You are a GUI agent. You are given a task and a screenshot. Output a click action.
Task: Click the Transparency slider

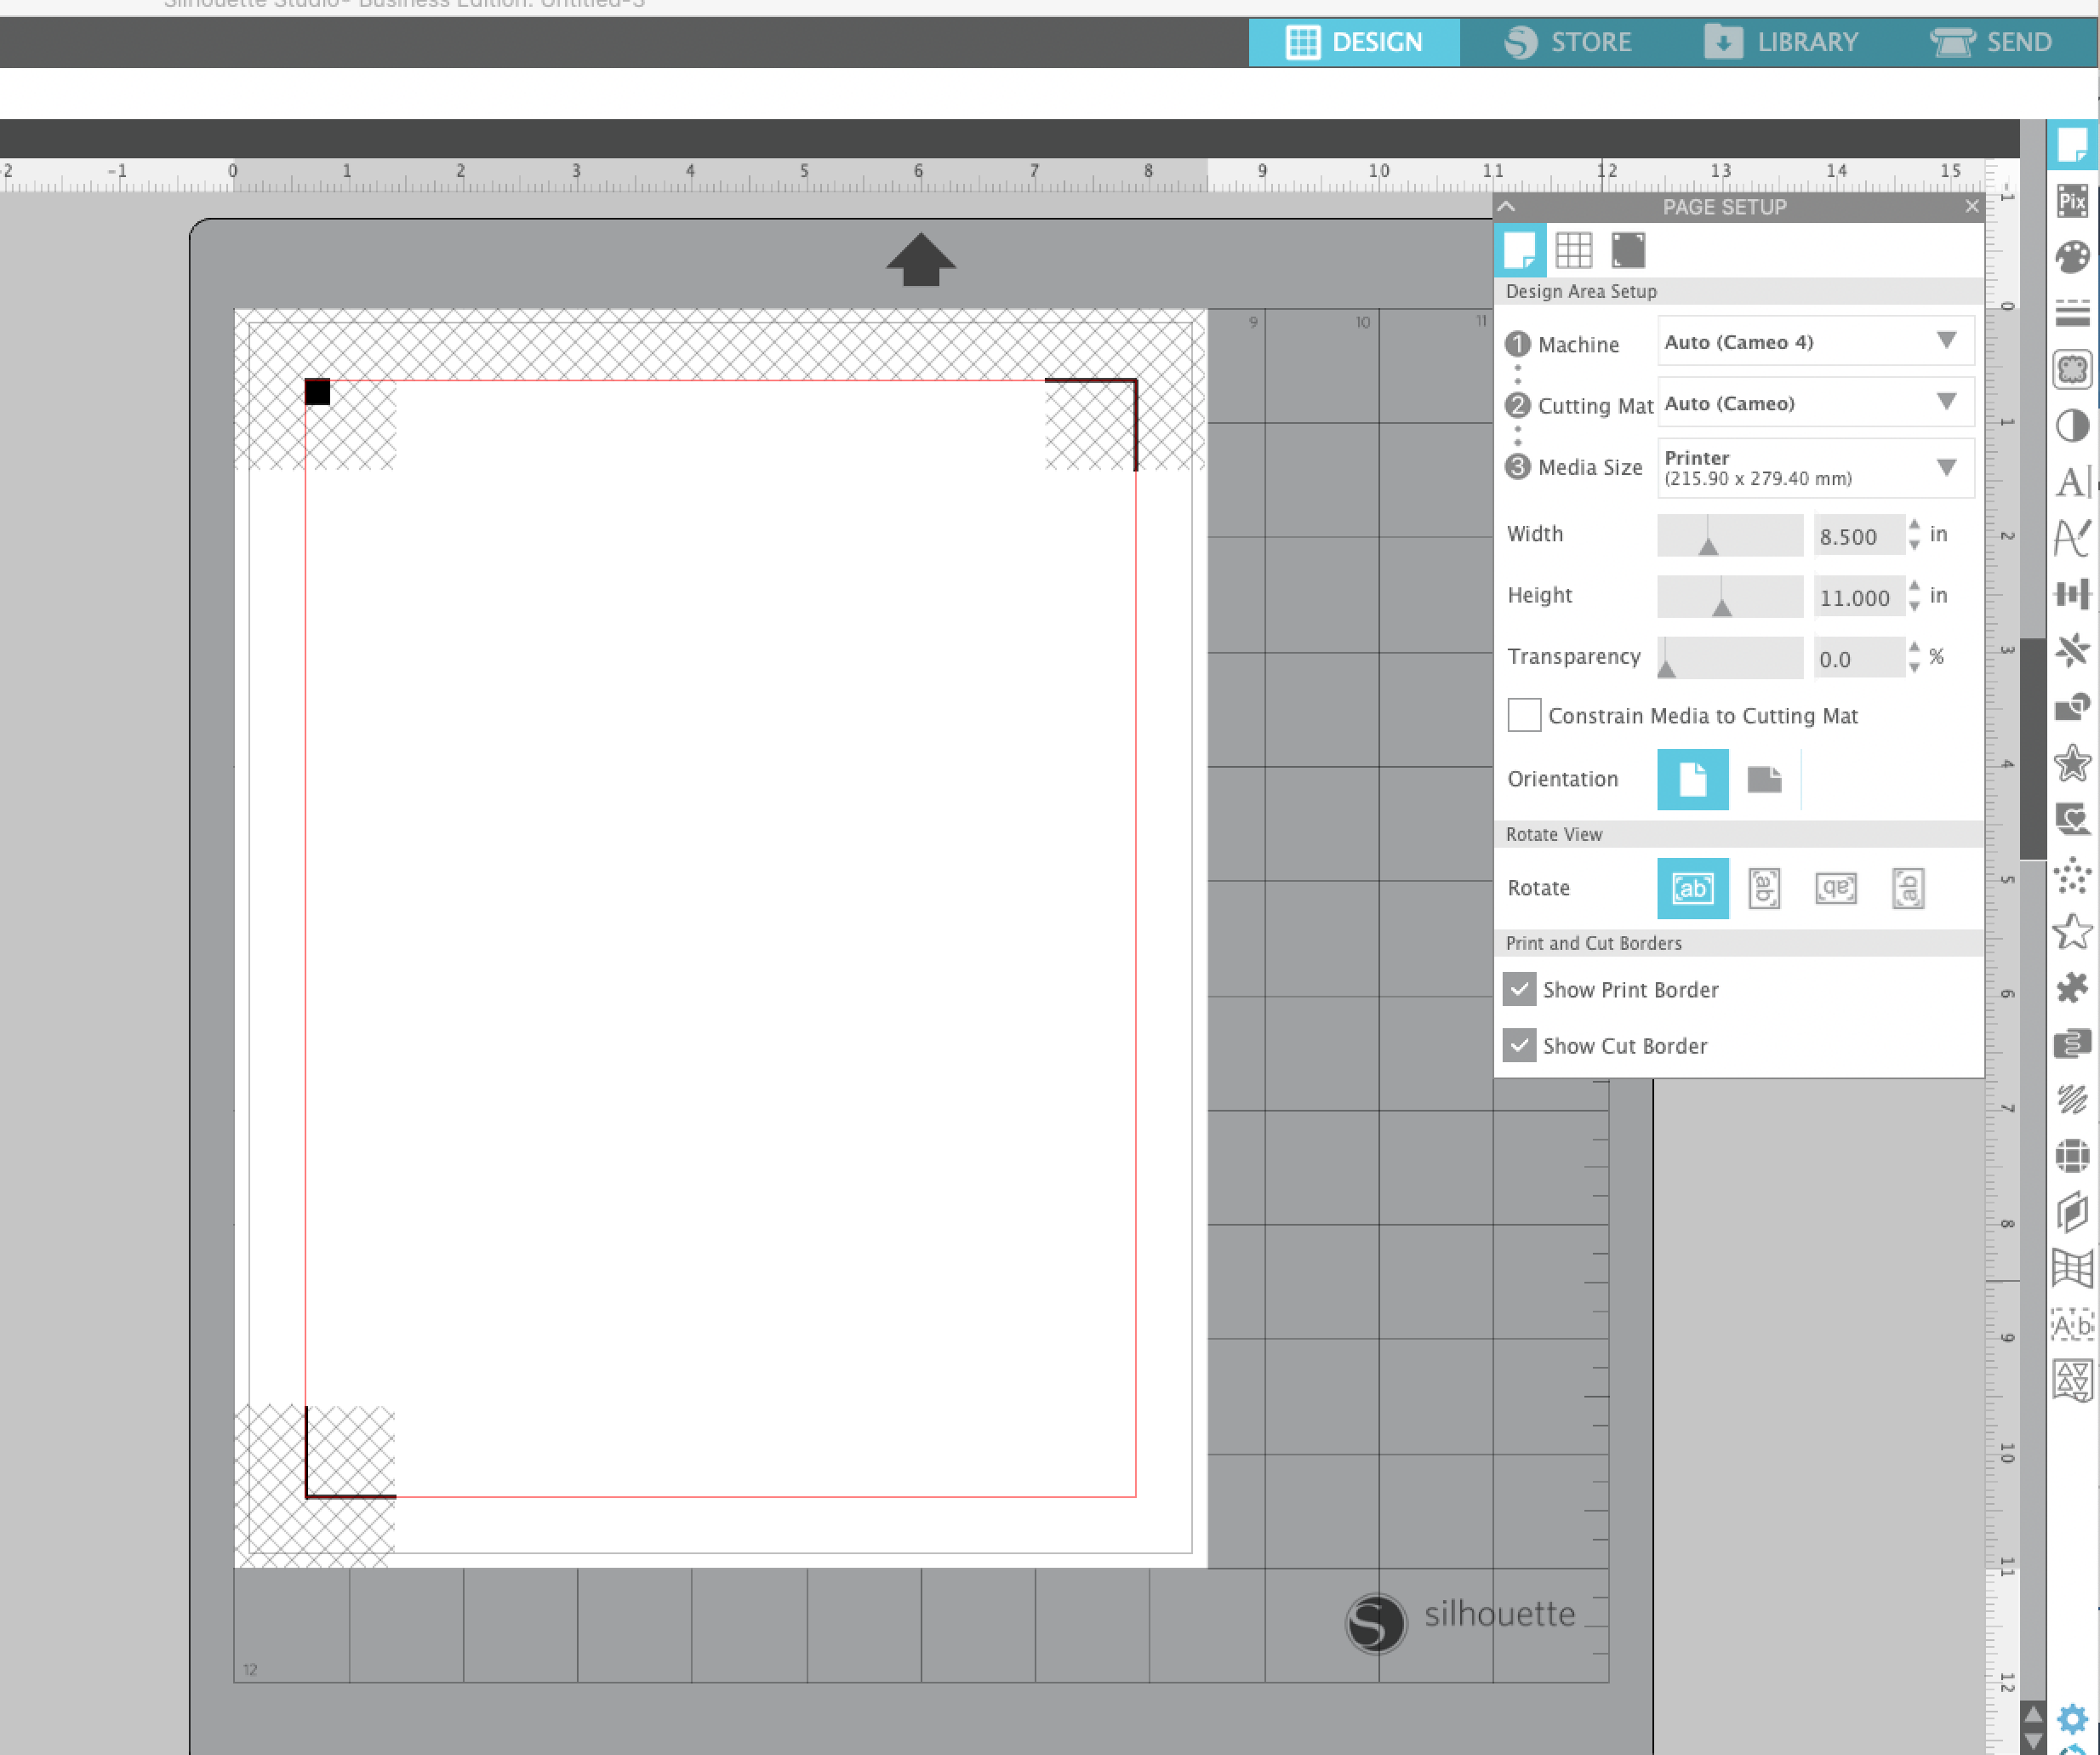1729,657
